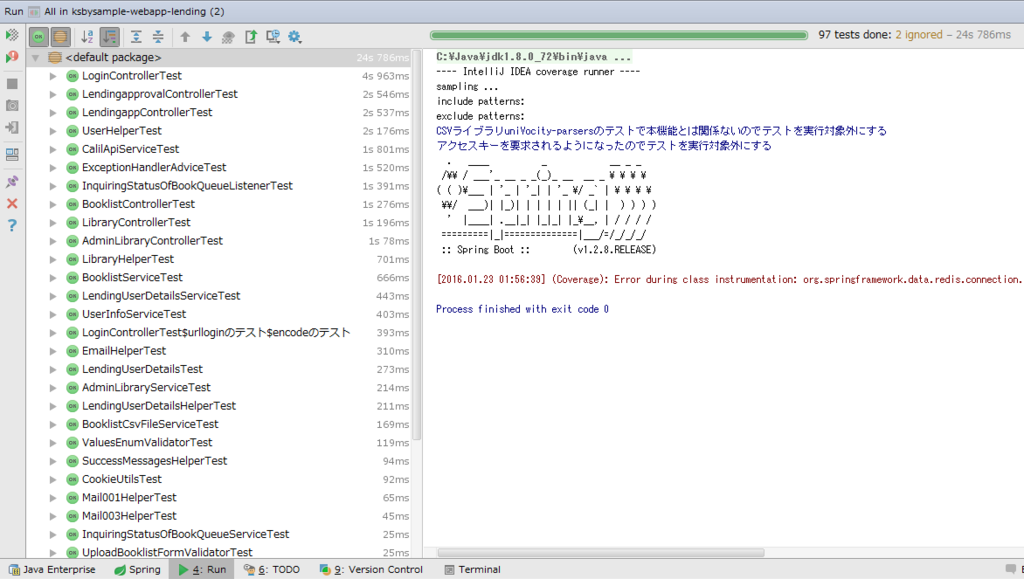Viewport: 1024px width, 579px height.
Task: Open Terminal tool window
Action: [x=472, y=569]
